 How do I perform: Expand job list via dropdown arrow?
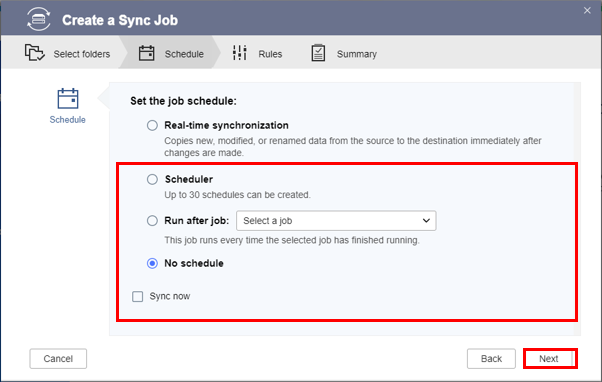click(x=426, y=221)
